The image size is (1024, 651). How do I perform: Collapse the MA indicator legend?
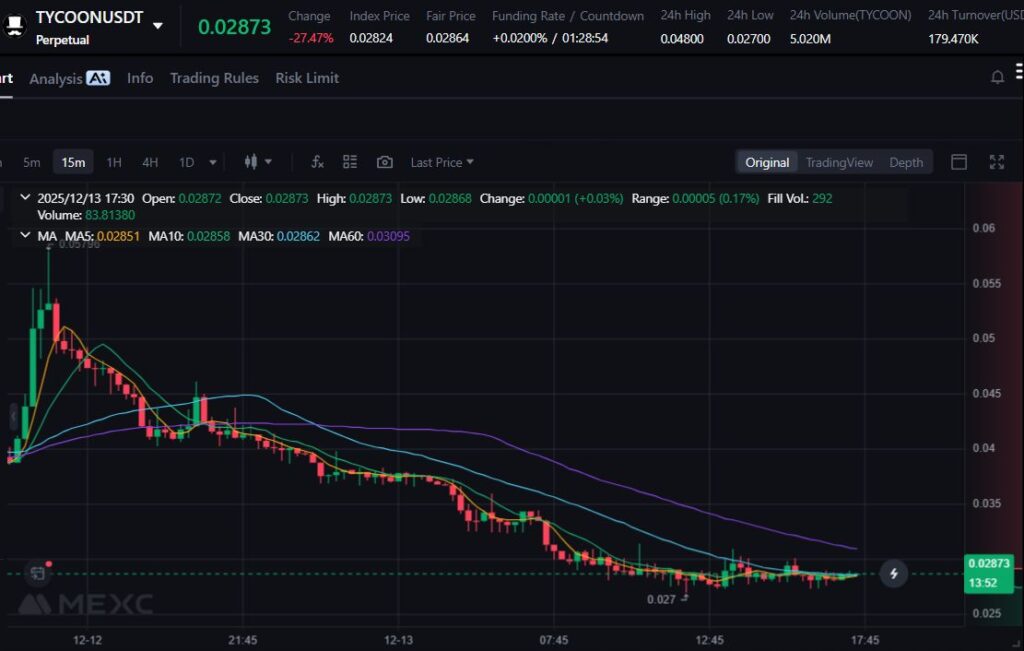(x=25, y=236)
